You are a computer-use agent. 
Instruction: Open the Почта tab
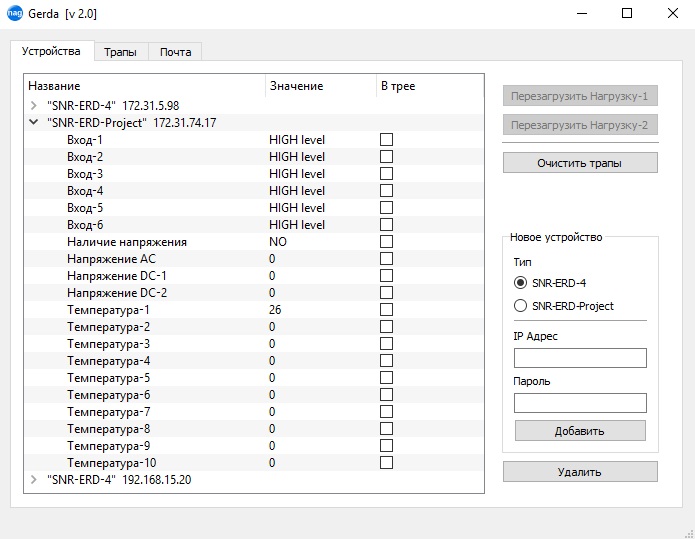click(x=176, y=51)
